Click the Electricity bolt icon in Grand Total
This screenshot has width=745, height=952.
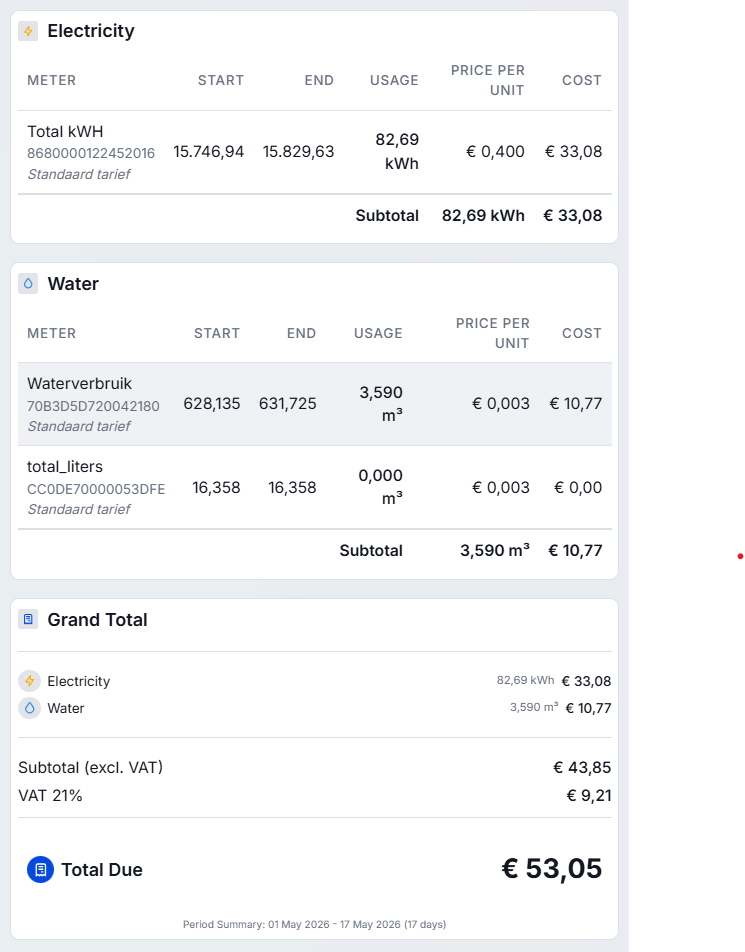click(x=29, y=681)
